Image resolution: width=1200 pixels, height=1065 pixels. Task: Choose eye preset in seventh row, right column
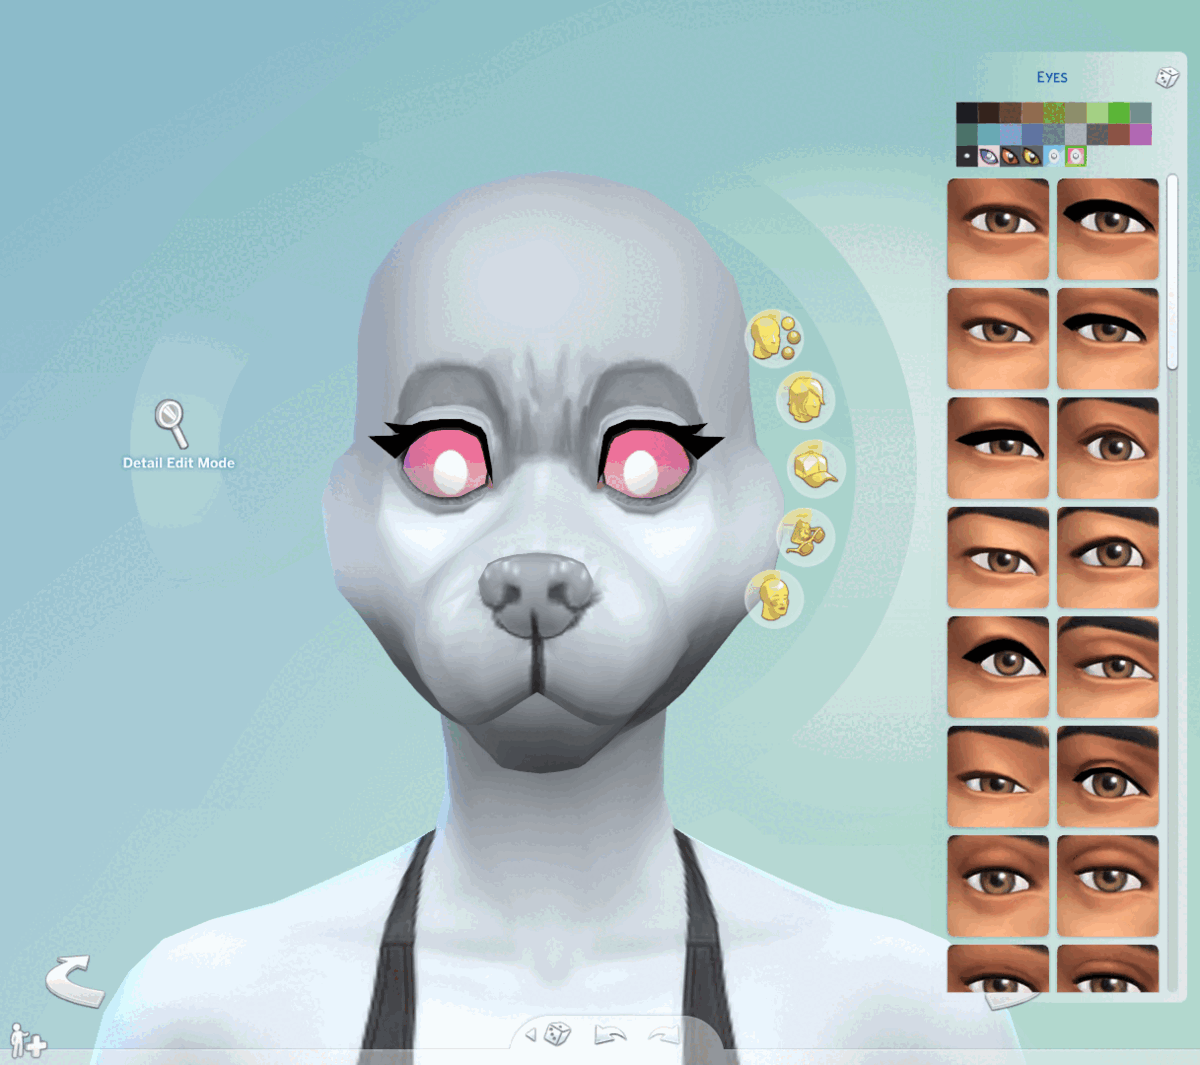pyautogui.click(x=1108, y=886)
